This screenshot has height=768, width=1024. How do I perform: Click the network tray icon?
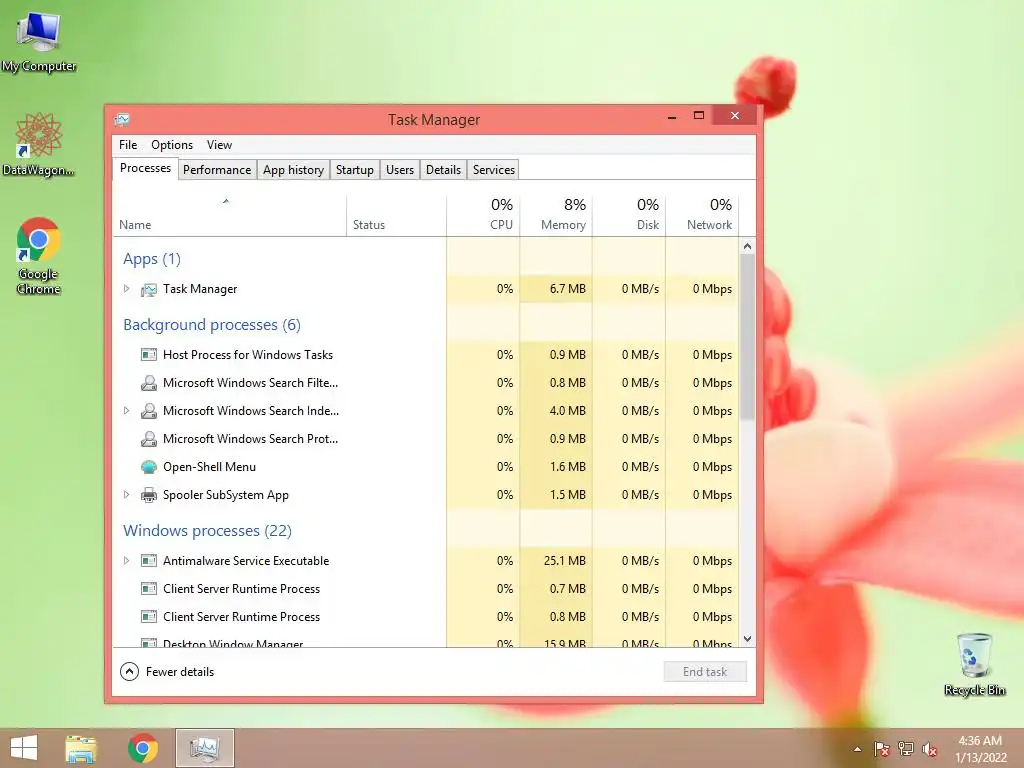pyautogui.click(x=906, y=749)
